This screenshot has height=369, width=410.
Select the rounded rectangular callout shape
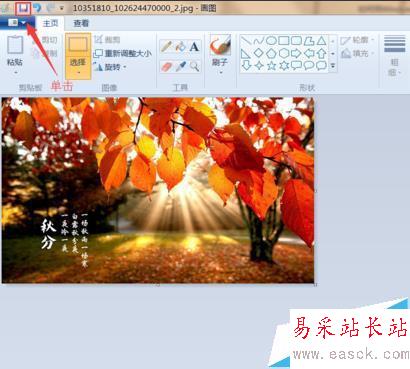(x=296, y=65)
